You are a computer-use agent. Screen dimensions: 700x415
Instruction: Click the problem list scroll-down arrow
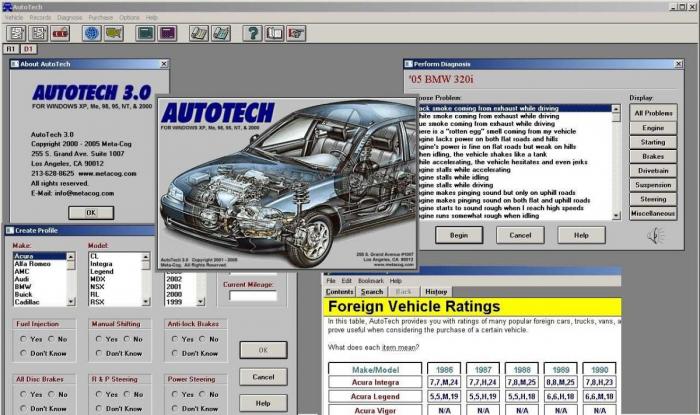(x=616, y=216)
